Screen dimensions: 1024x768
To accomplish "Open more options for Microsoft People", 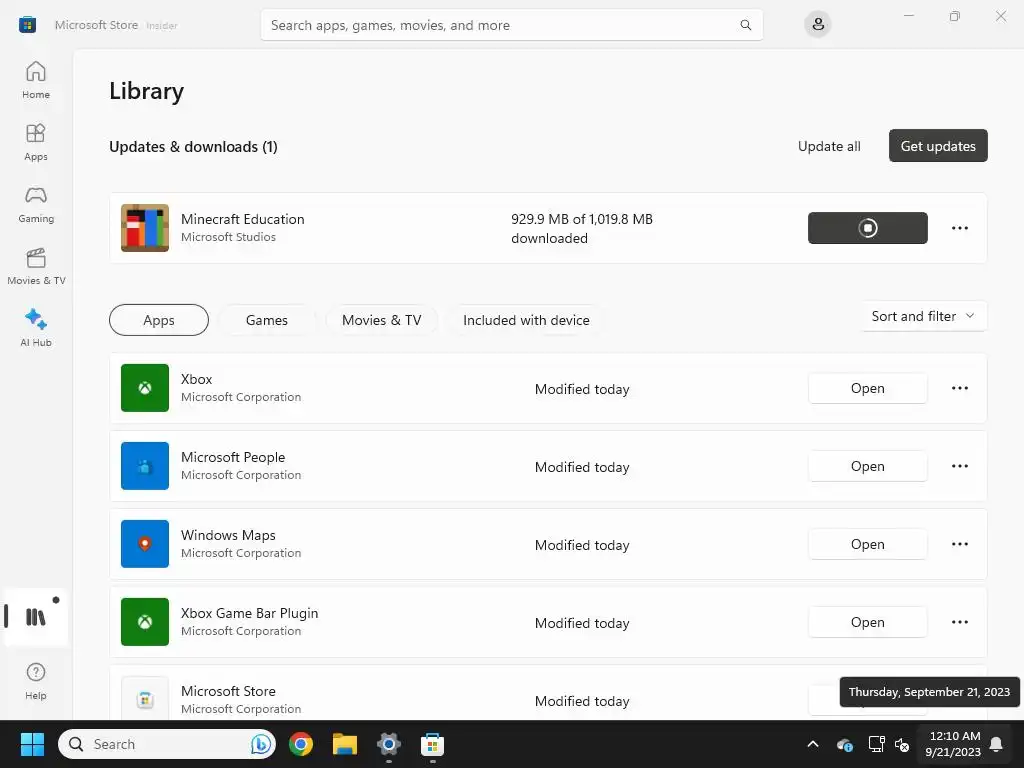I will click(959, 466).
